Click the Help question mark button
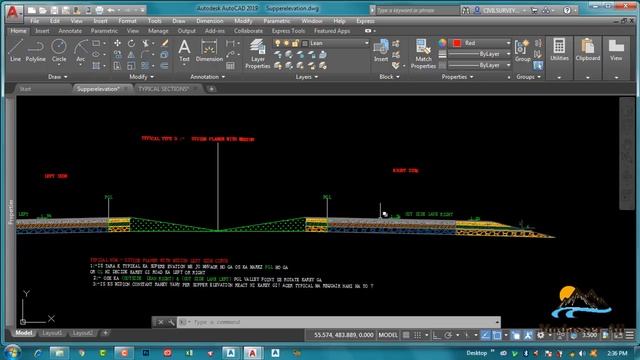The width and height of the screenshot is (640, 360). [567, 10]
